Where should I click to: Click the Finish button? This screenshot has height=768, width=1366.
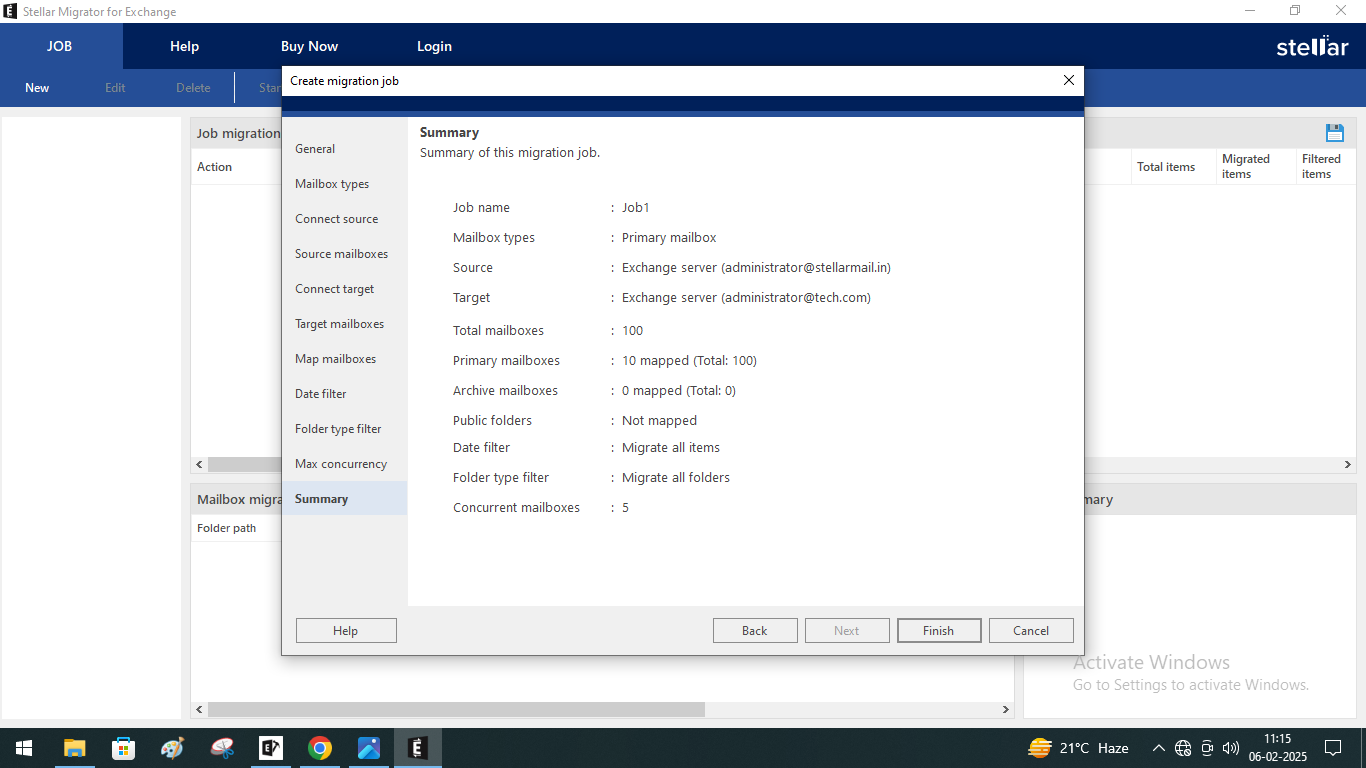[938, 631]
